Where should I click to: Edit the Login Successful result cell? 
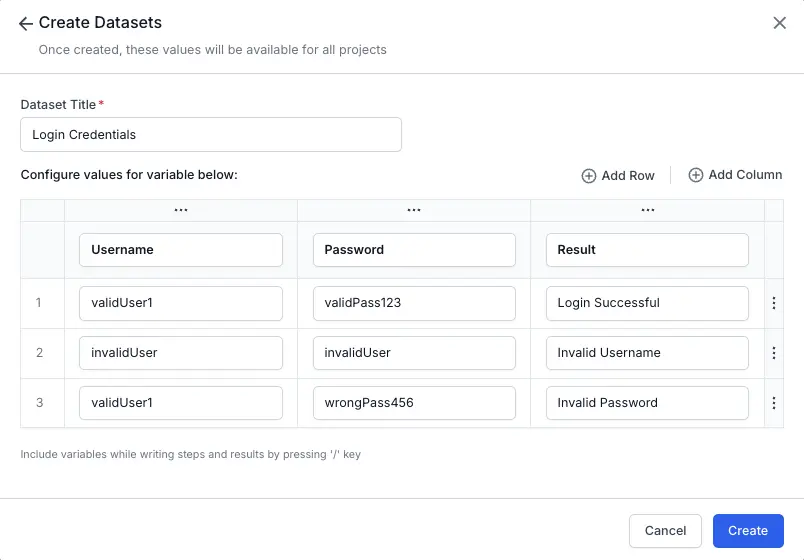click(x=647, y=303)
